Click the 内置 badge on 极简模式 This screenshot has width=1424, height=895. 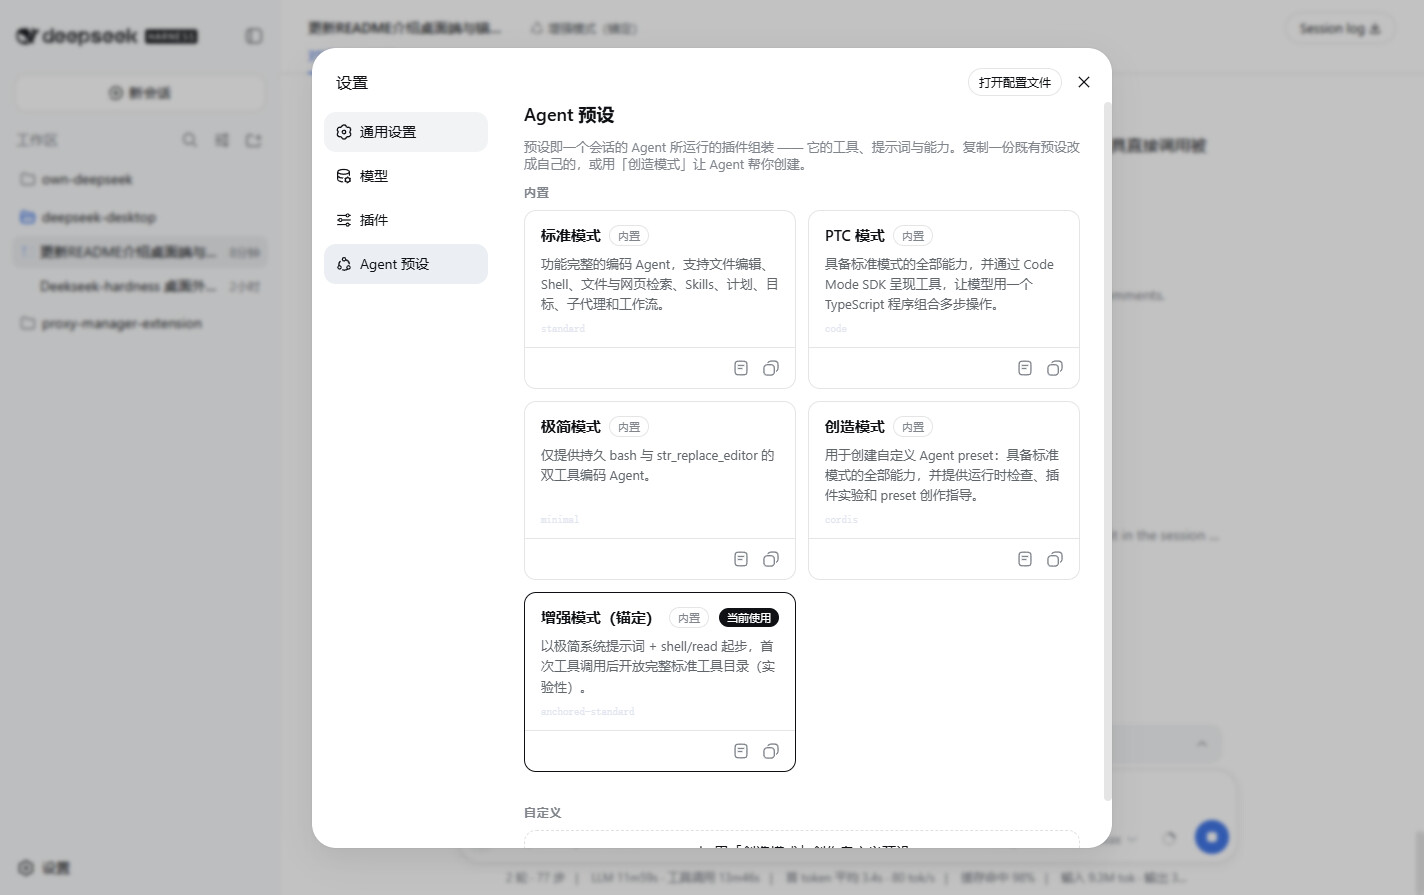(629, 427)
